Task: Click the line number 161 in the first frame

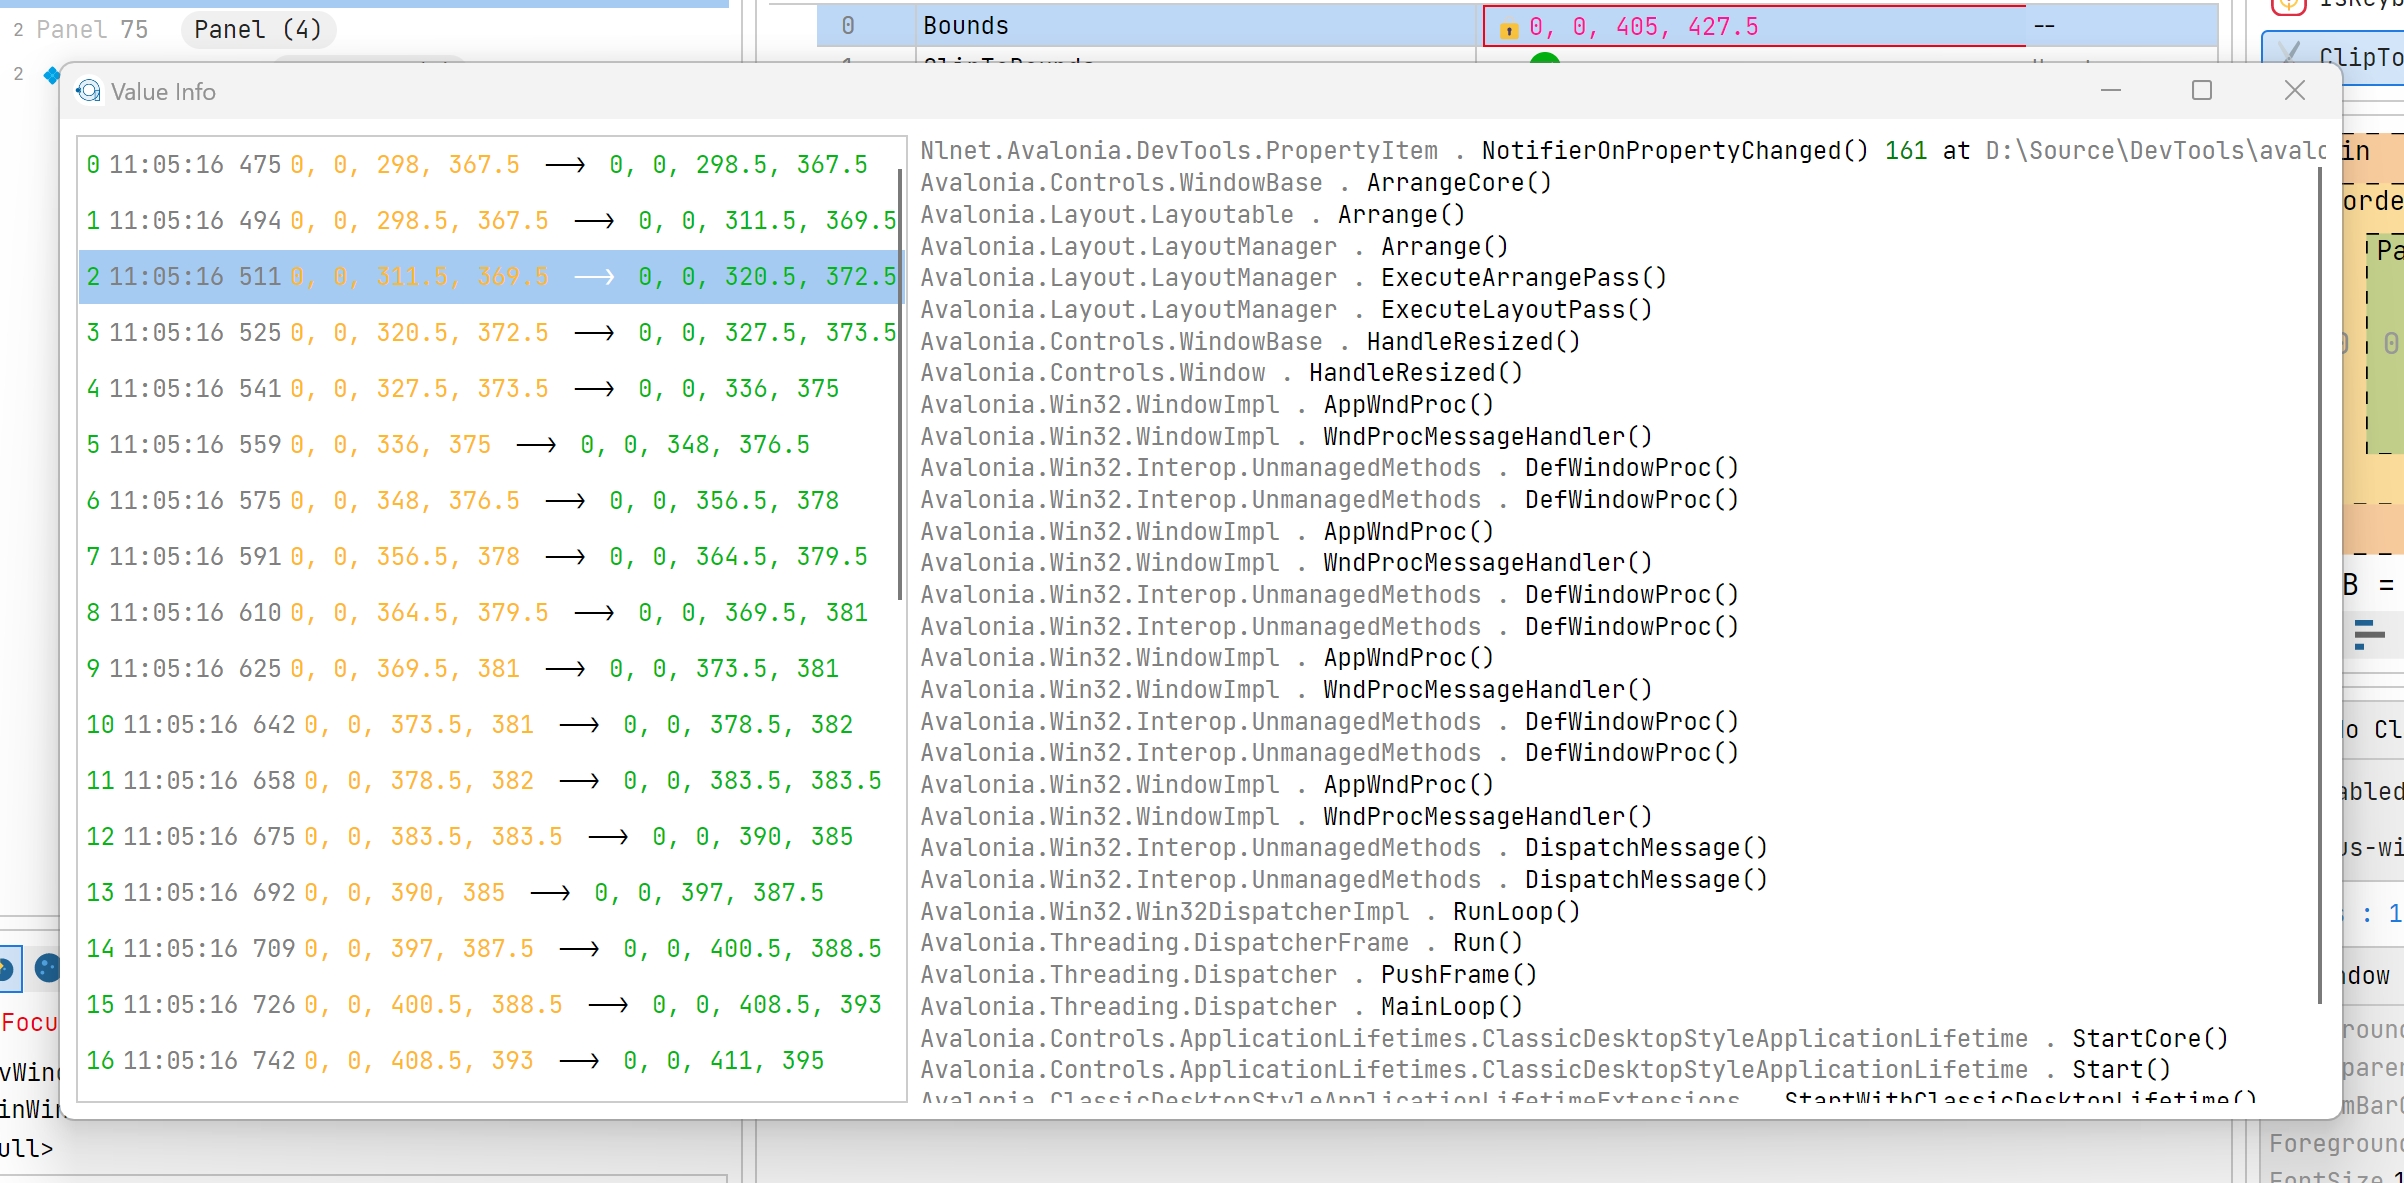Action: [x=1906, y=151]
